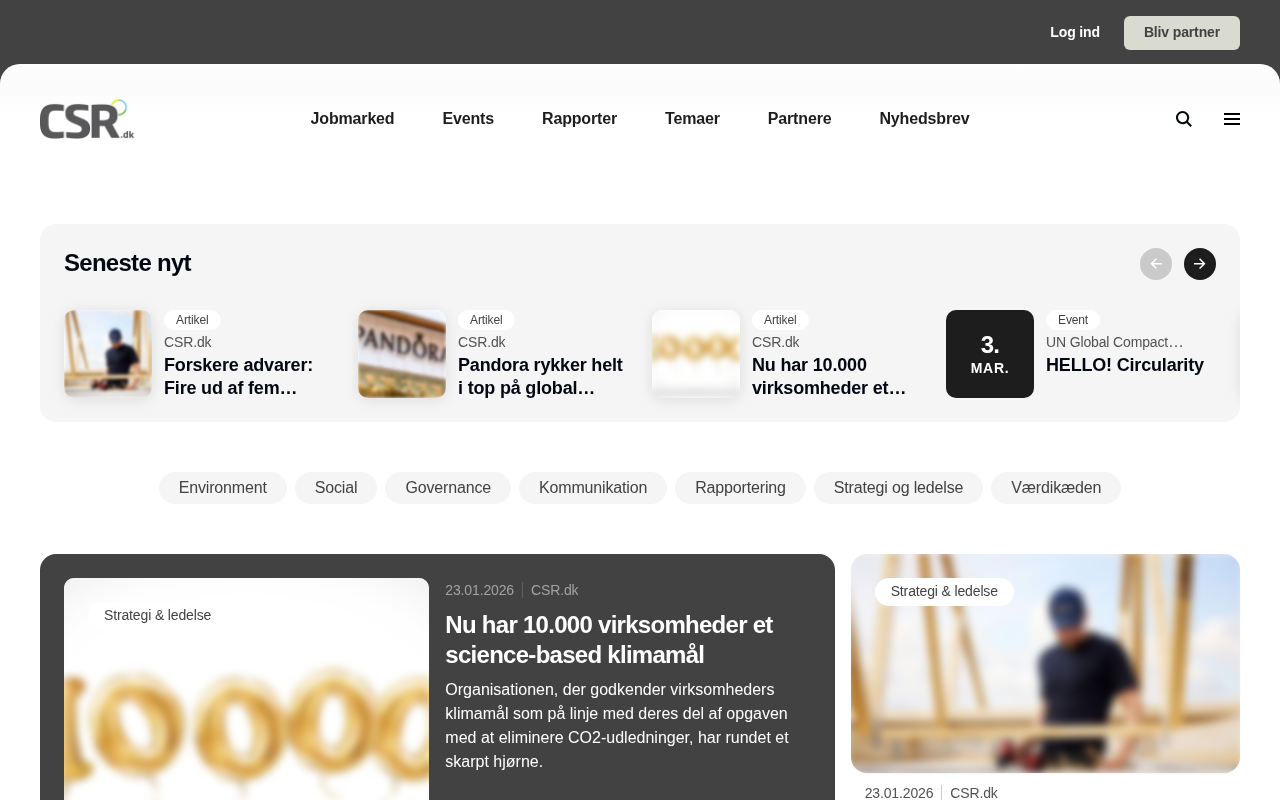The width and height of the screenshot is (1280, 800).
Task: Open the search magnifier icon
Action: 1184,119
